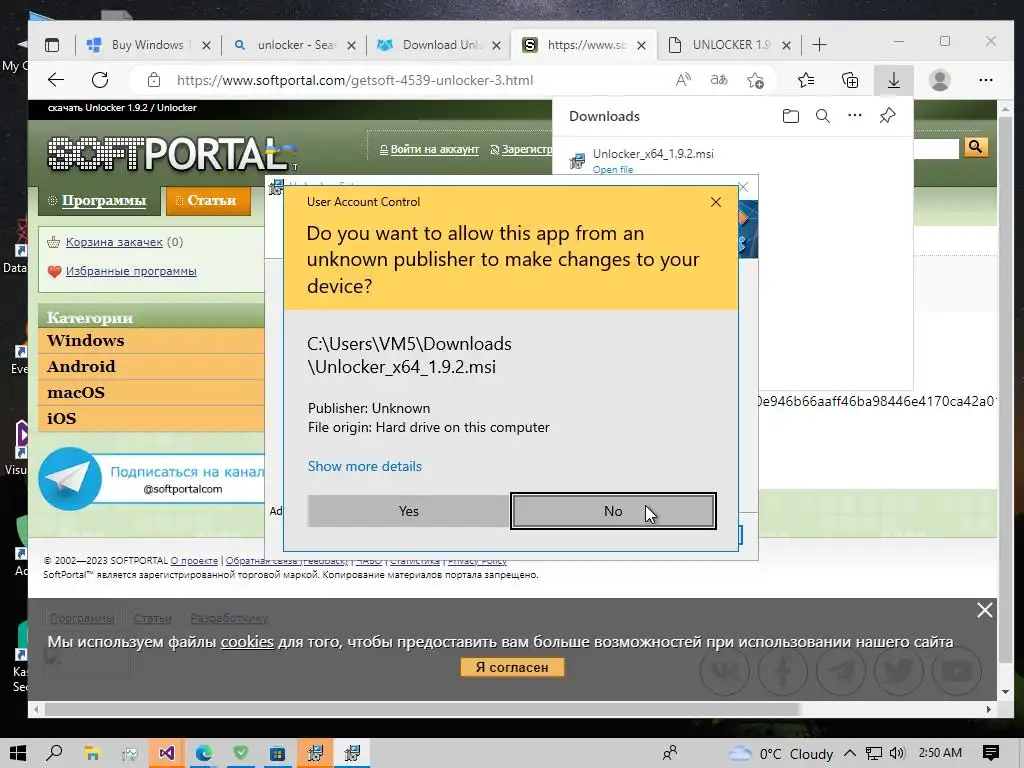Close the UNLOCKER 1.9 tab
The image size is (1024, 768).
click(786, 45)
